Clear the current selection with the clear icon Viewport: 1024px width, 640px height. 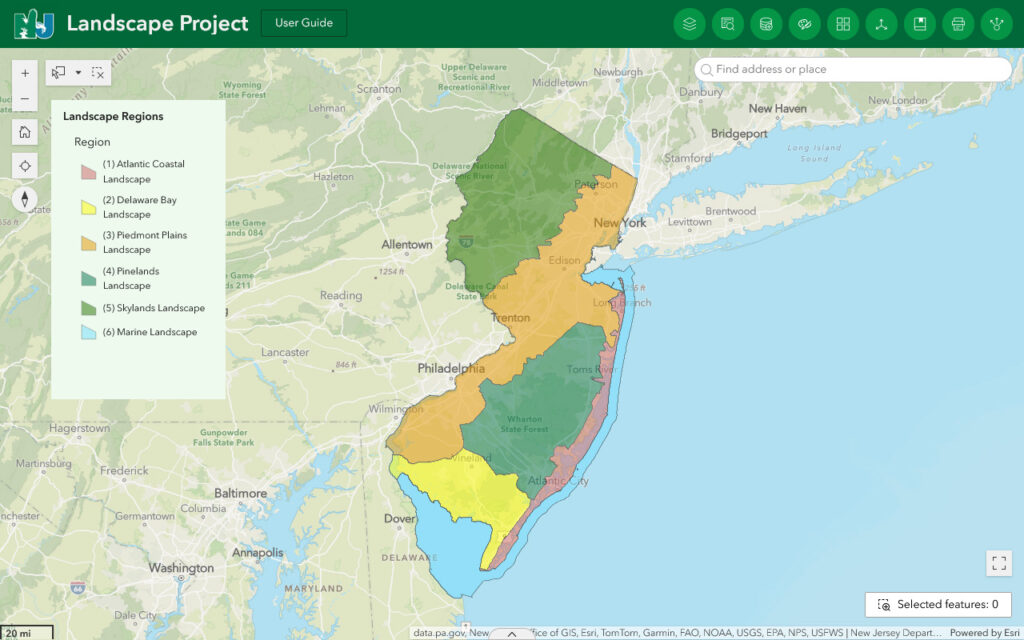96,73
